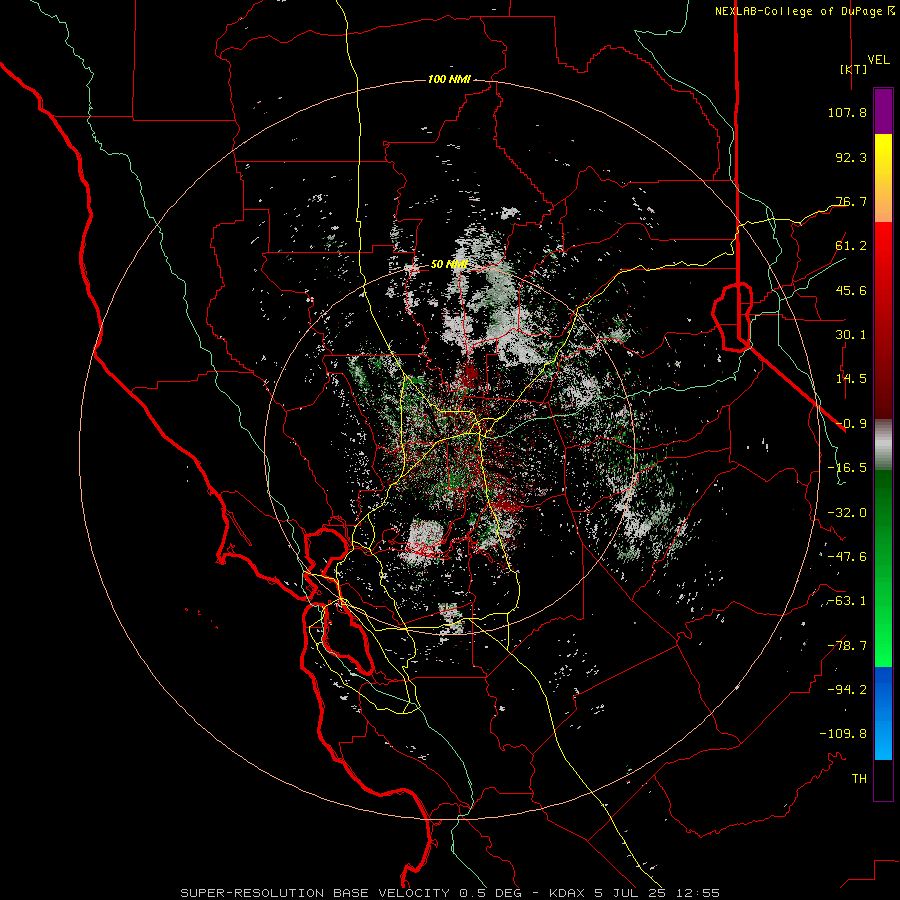This screenshot has height=900, width=900.
Task: Click the VEL legend title
Action: pos(879,59)
